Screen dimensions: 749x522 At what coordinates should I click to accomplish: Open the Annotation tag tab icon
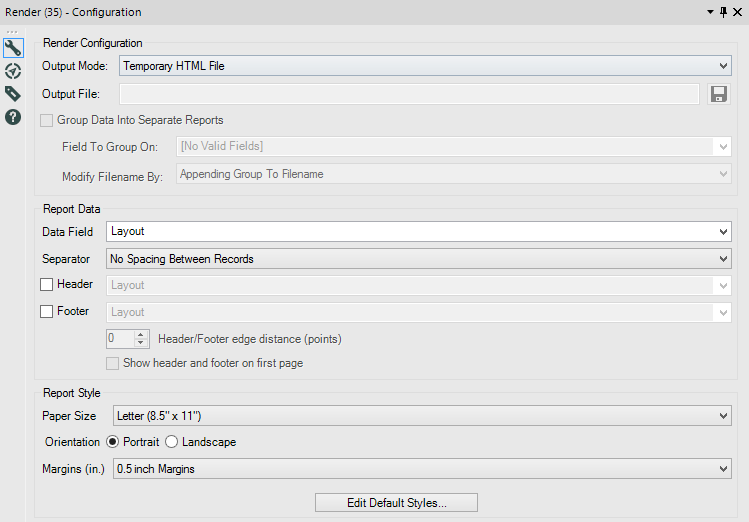[x=13, y=94]
